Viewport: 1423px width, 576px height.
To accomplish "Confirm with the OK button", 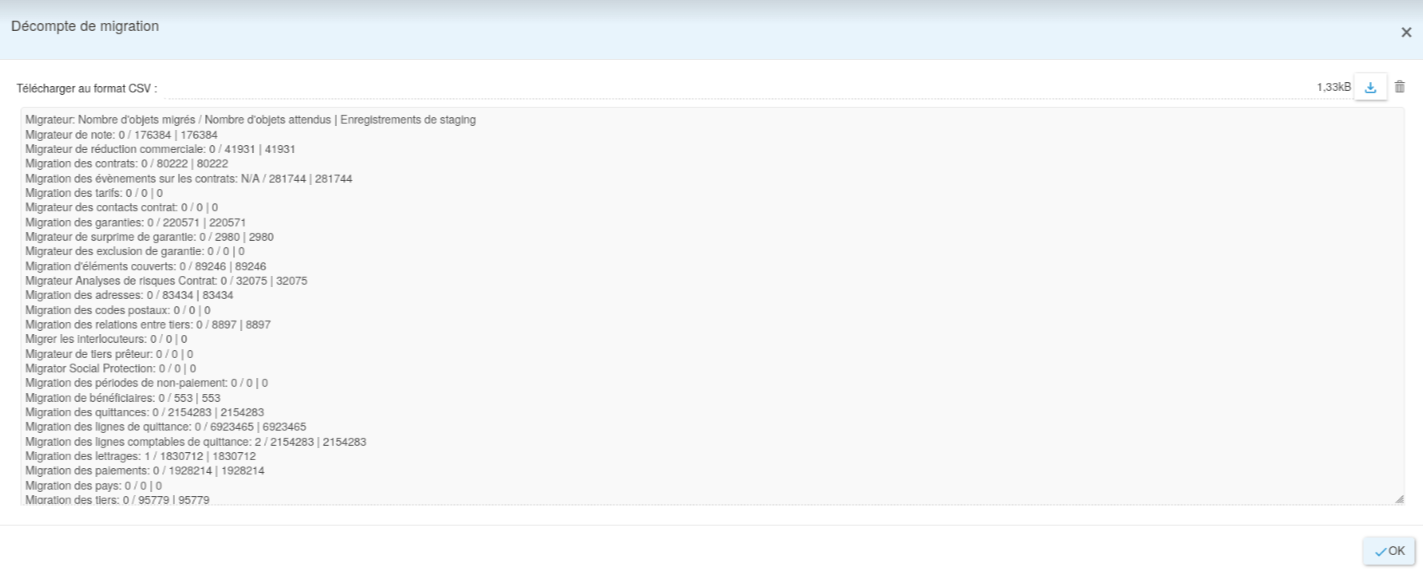I will [x=1389, y=551].
